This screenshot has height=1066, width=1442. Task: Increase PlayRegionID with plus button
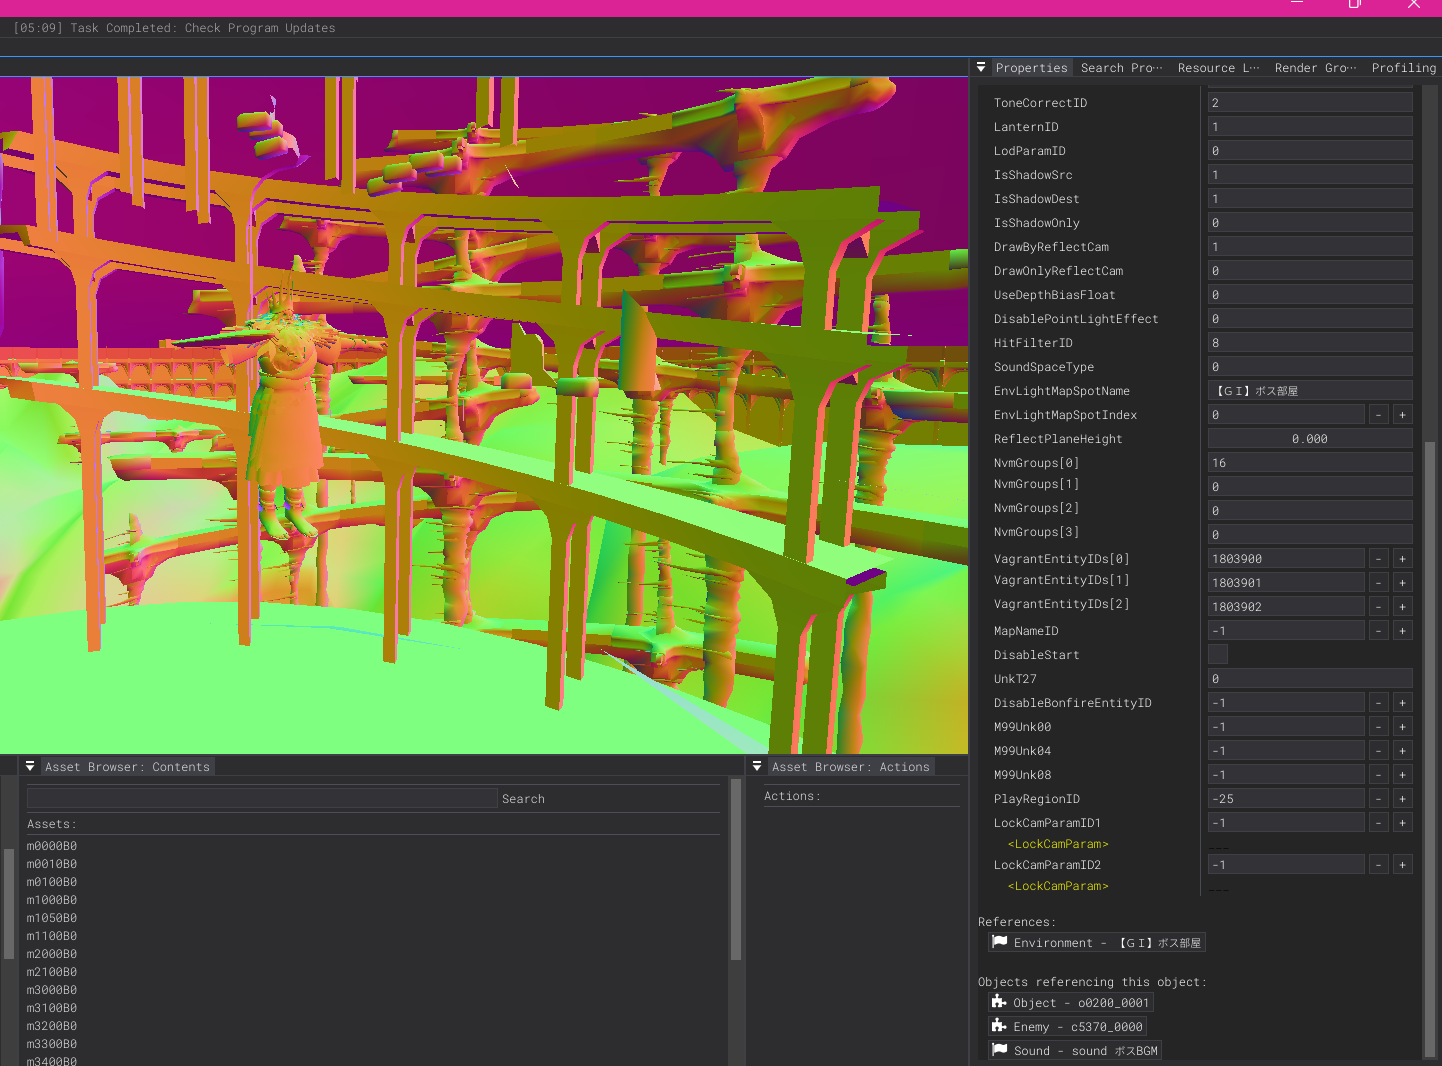coord(1403,798)
